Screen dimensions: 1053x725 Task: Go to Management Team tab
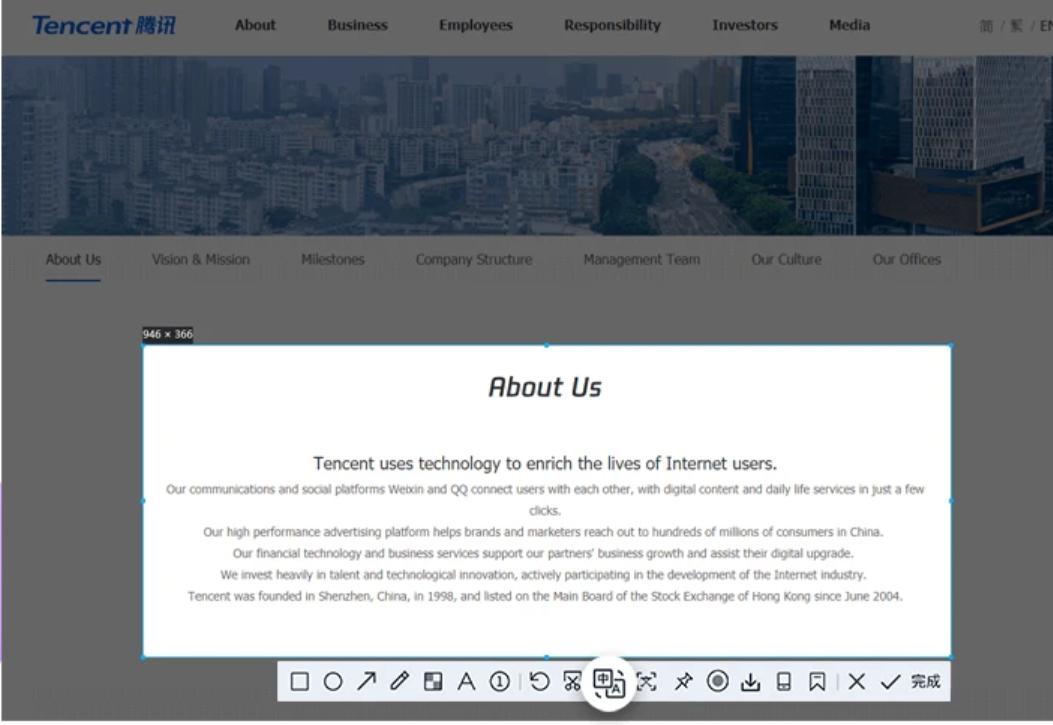click(x=641, y=260)
